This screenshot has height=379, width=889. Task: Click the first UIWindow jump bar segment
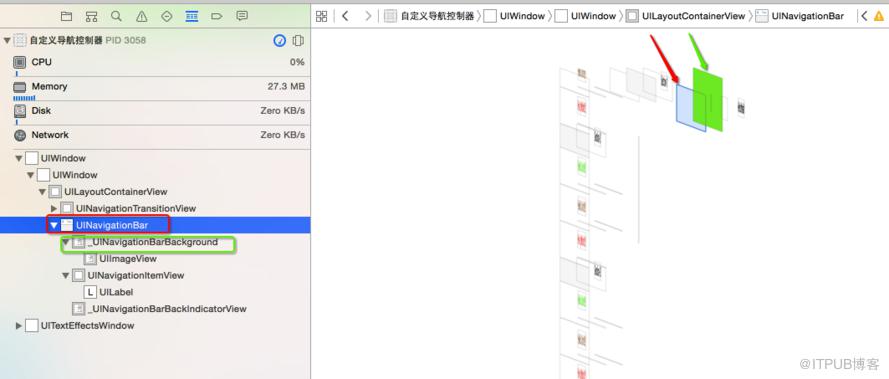(515, 16)
